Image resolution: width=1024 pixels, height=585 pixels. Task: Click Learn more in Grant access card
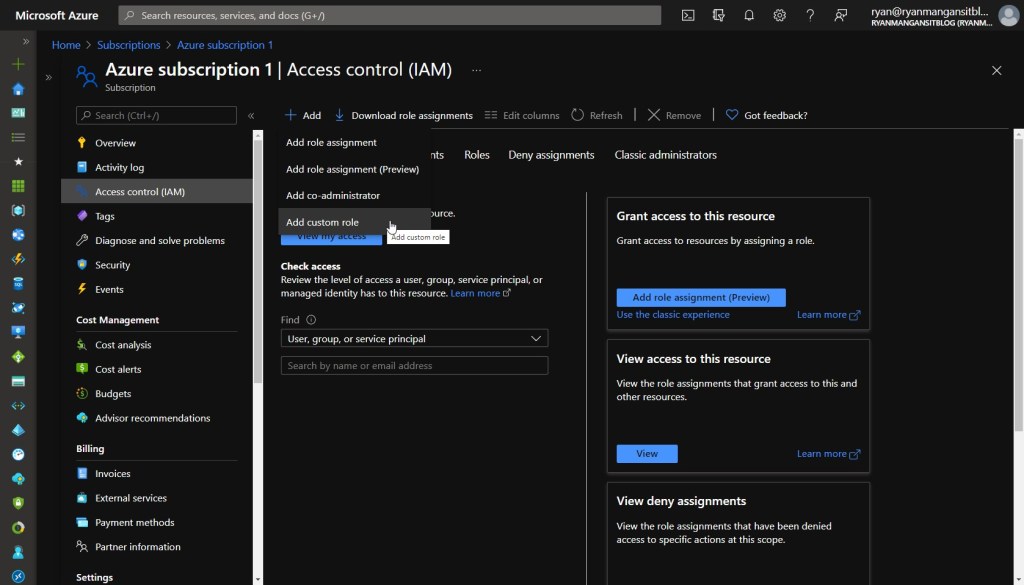pyautogui.click(x=828, y=315)
